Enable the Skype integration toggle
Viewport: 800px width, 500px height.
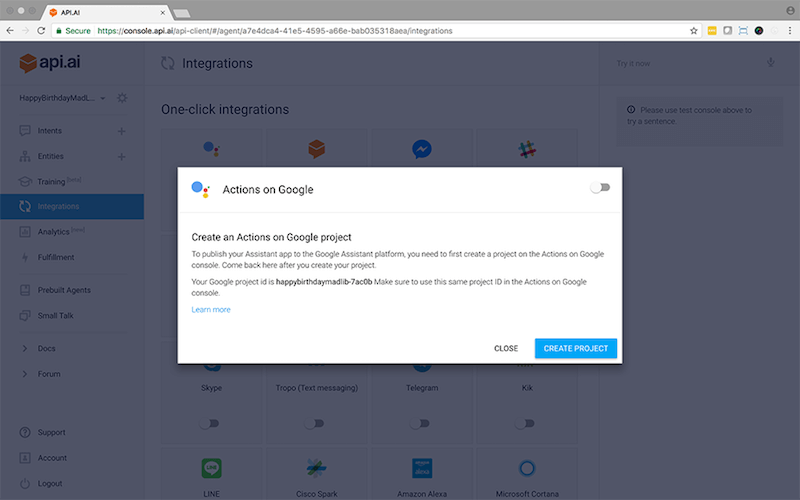coord(209,423)
